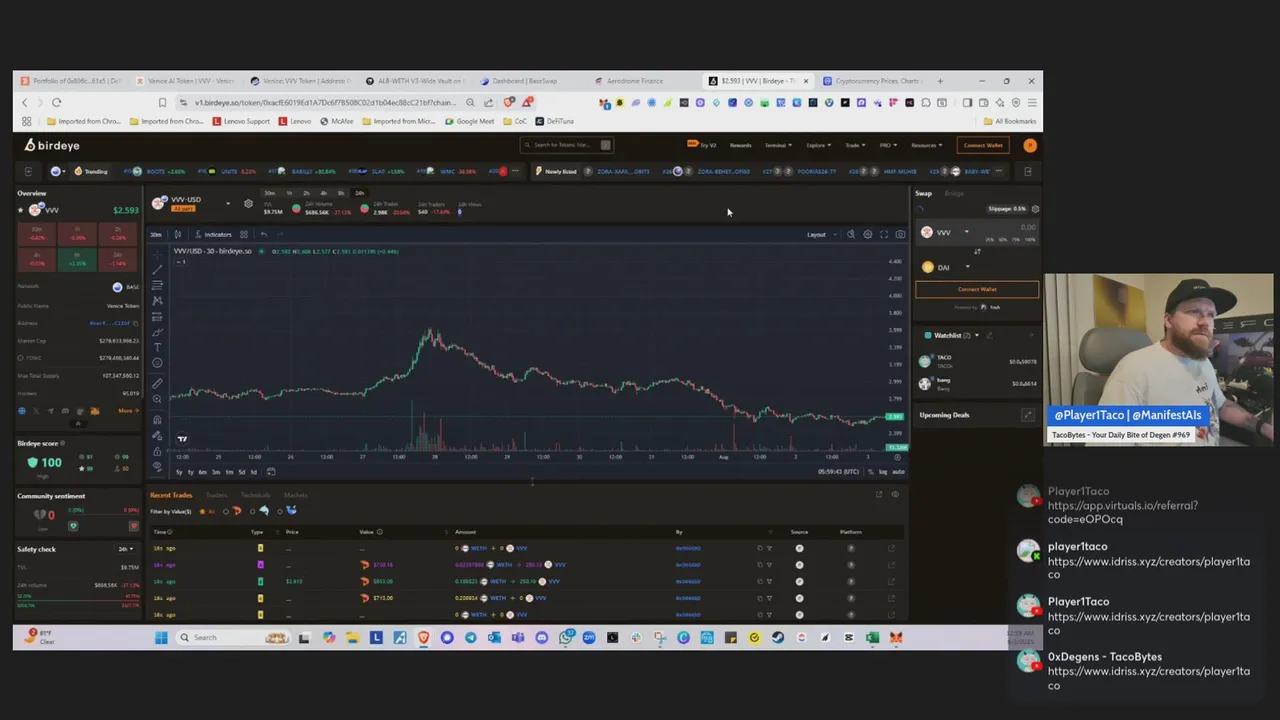This screenshot has height=720, width=1280.
Task: Toggle log scale on chart
Action: [883, 472]
